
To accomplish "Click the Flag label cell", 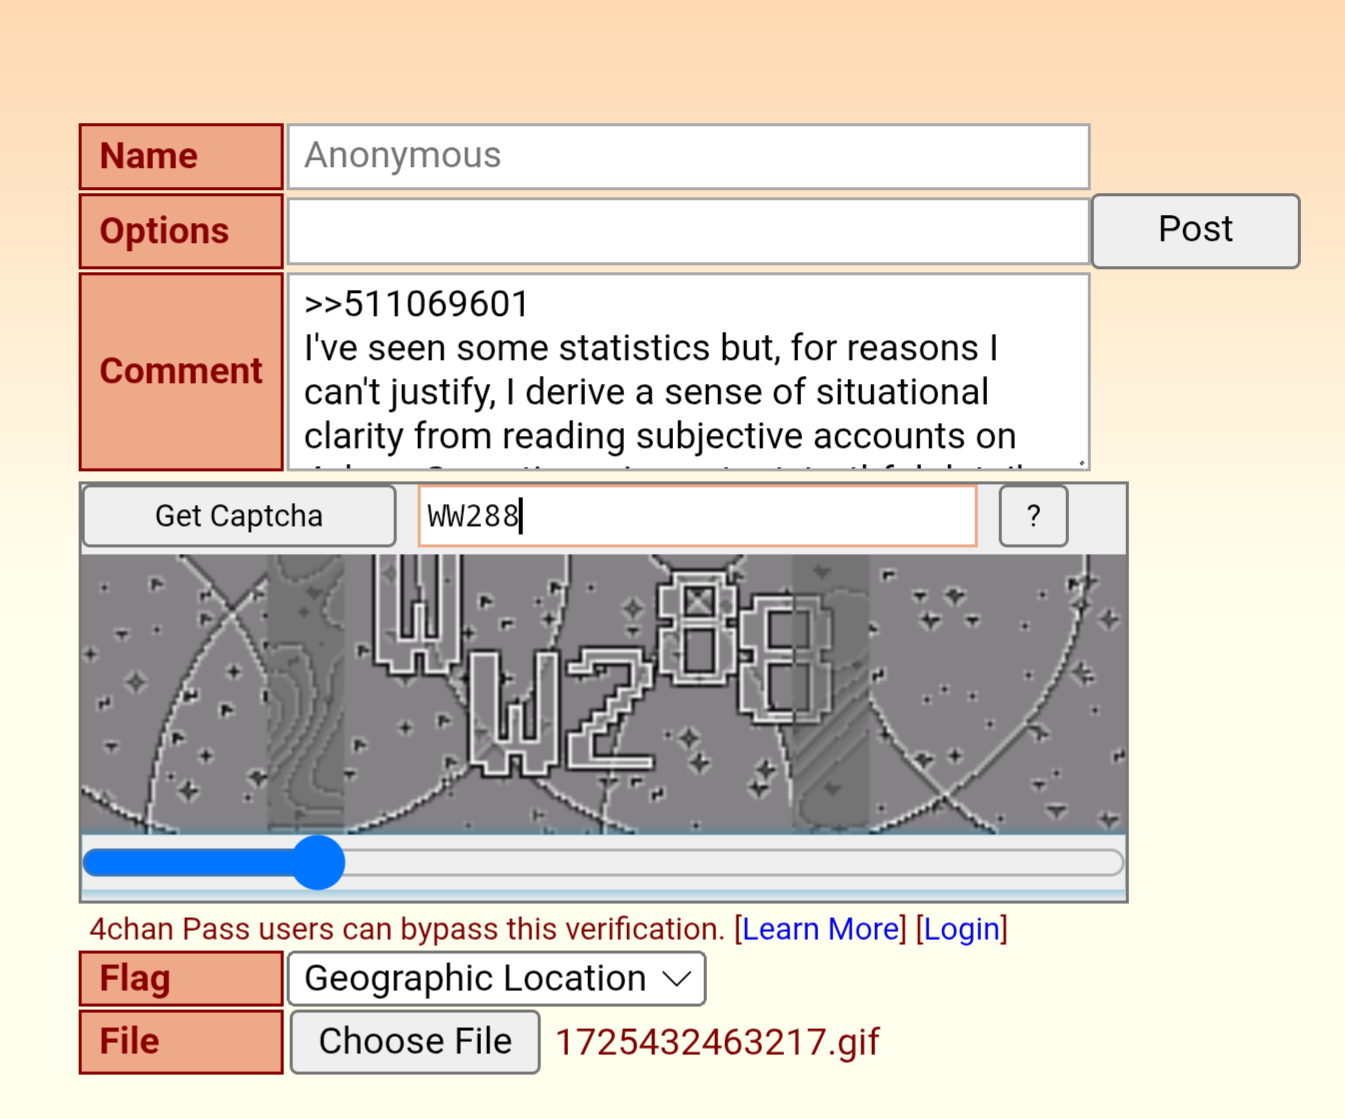I will pos(181,978).
